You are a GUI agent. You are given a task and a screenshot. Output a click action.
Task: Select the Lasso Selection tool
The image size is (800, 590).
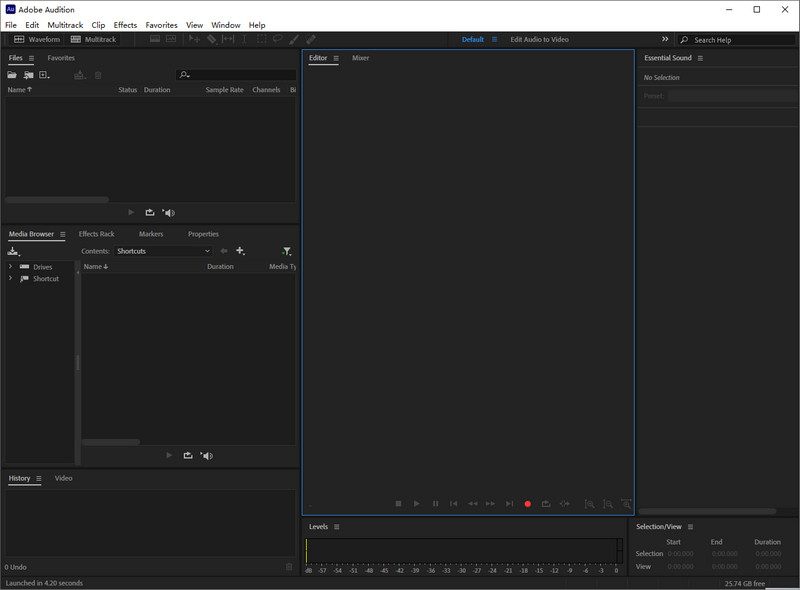(278, 39)
